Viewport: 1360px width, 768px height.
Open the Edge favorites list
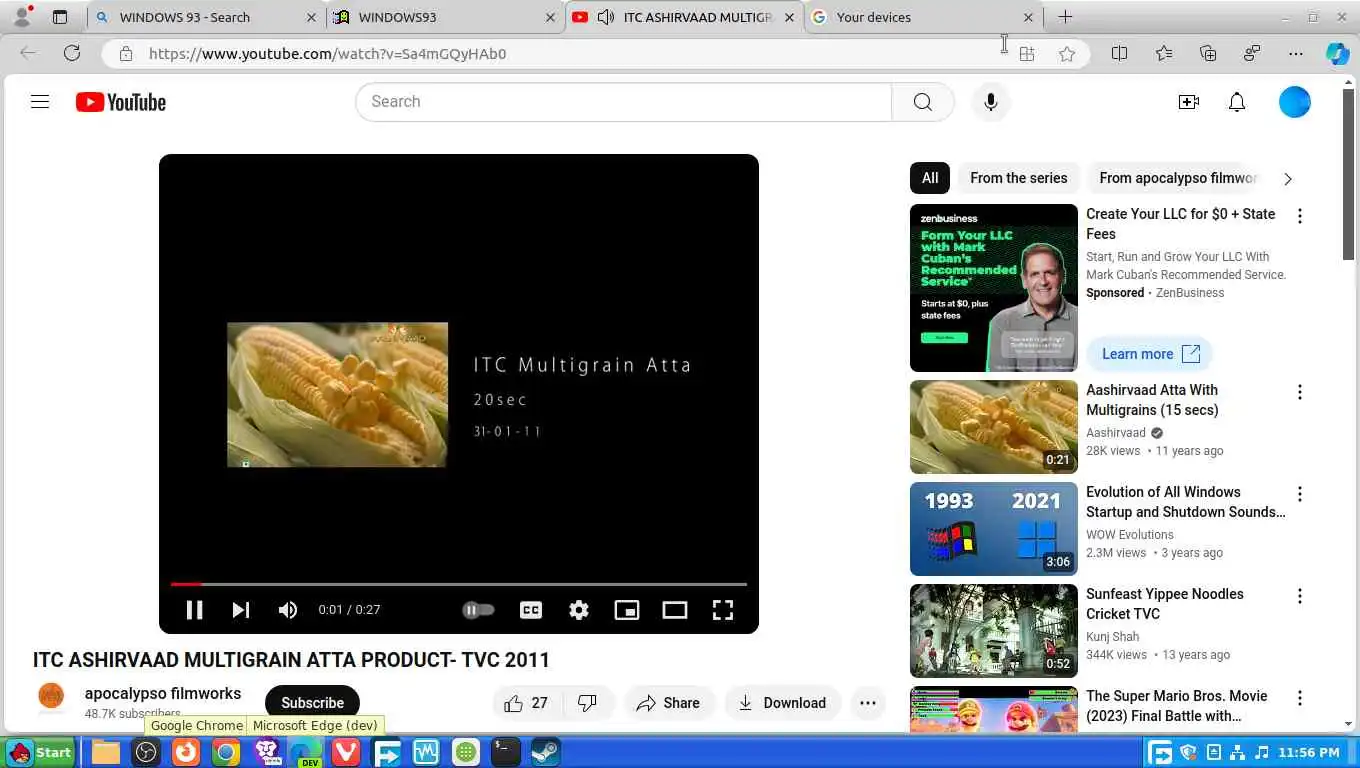(x=1163, y=54)
